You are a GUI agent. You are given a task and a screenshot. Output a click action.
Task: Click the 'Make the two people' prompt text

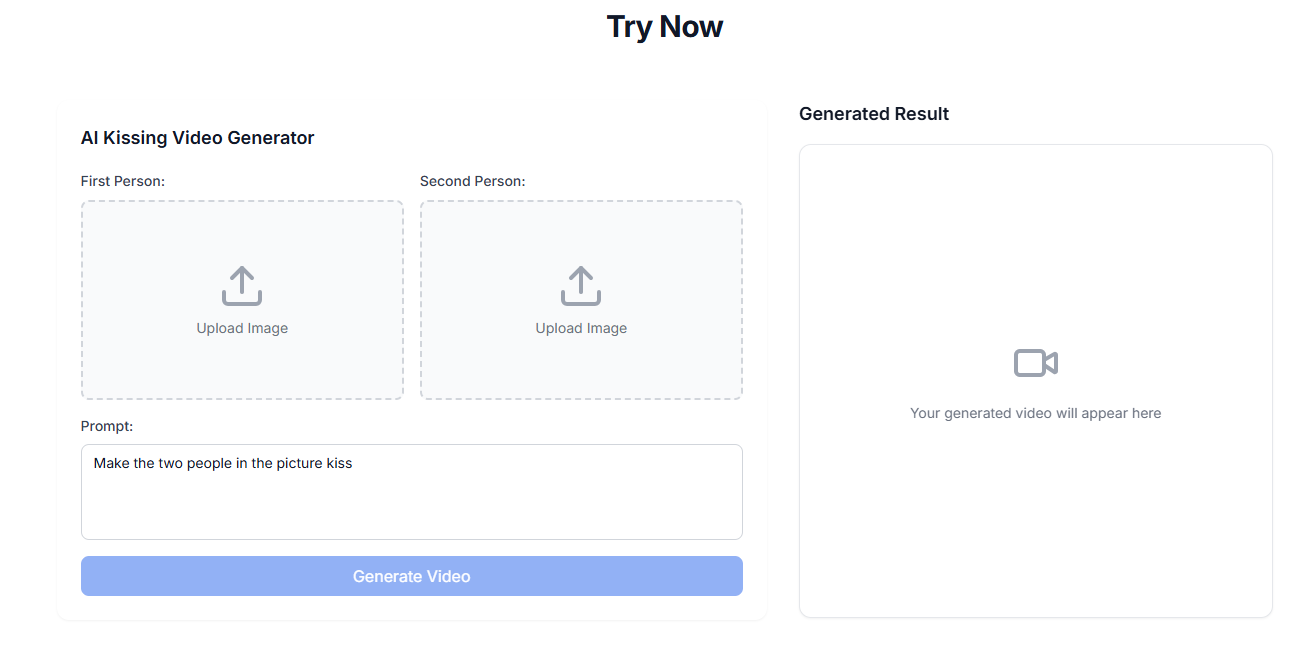pos(159,463)
